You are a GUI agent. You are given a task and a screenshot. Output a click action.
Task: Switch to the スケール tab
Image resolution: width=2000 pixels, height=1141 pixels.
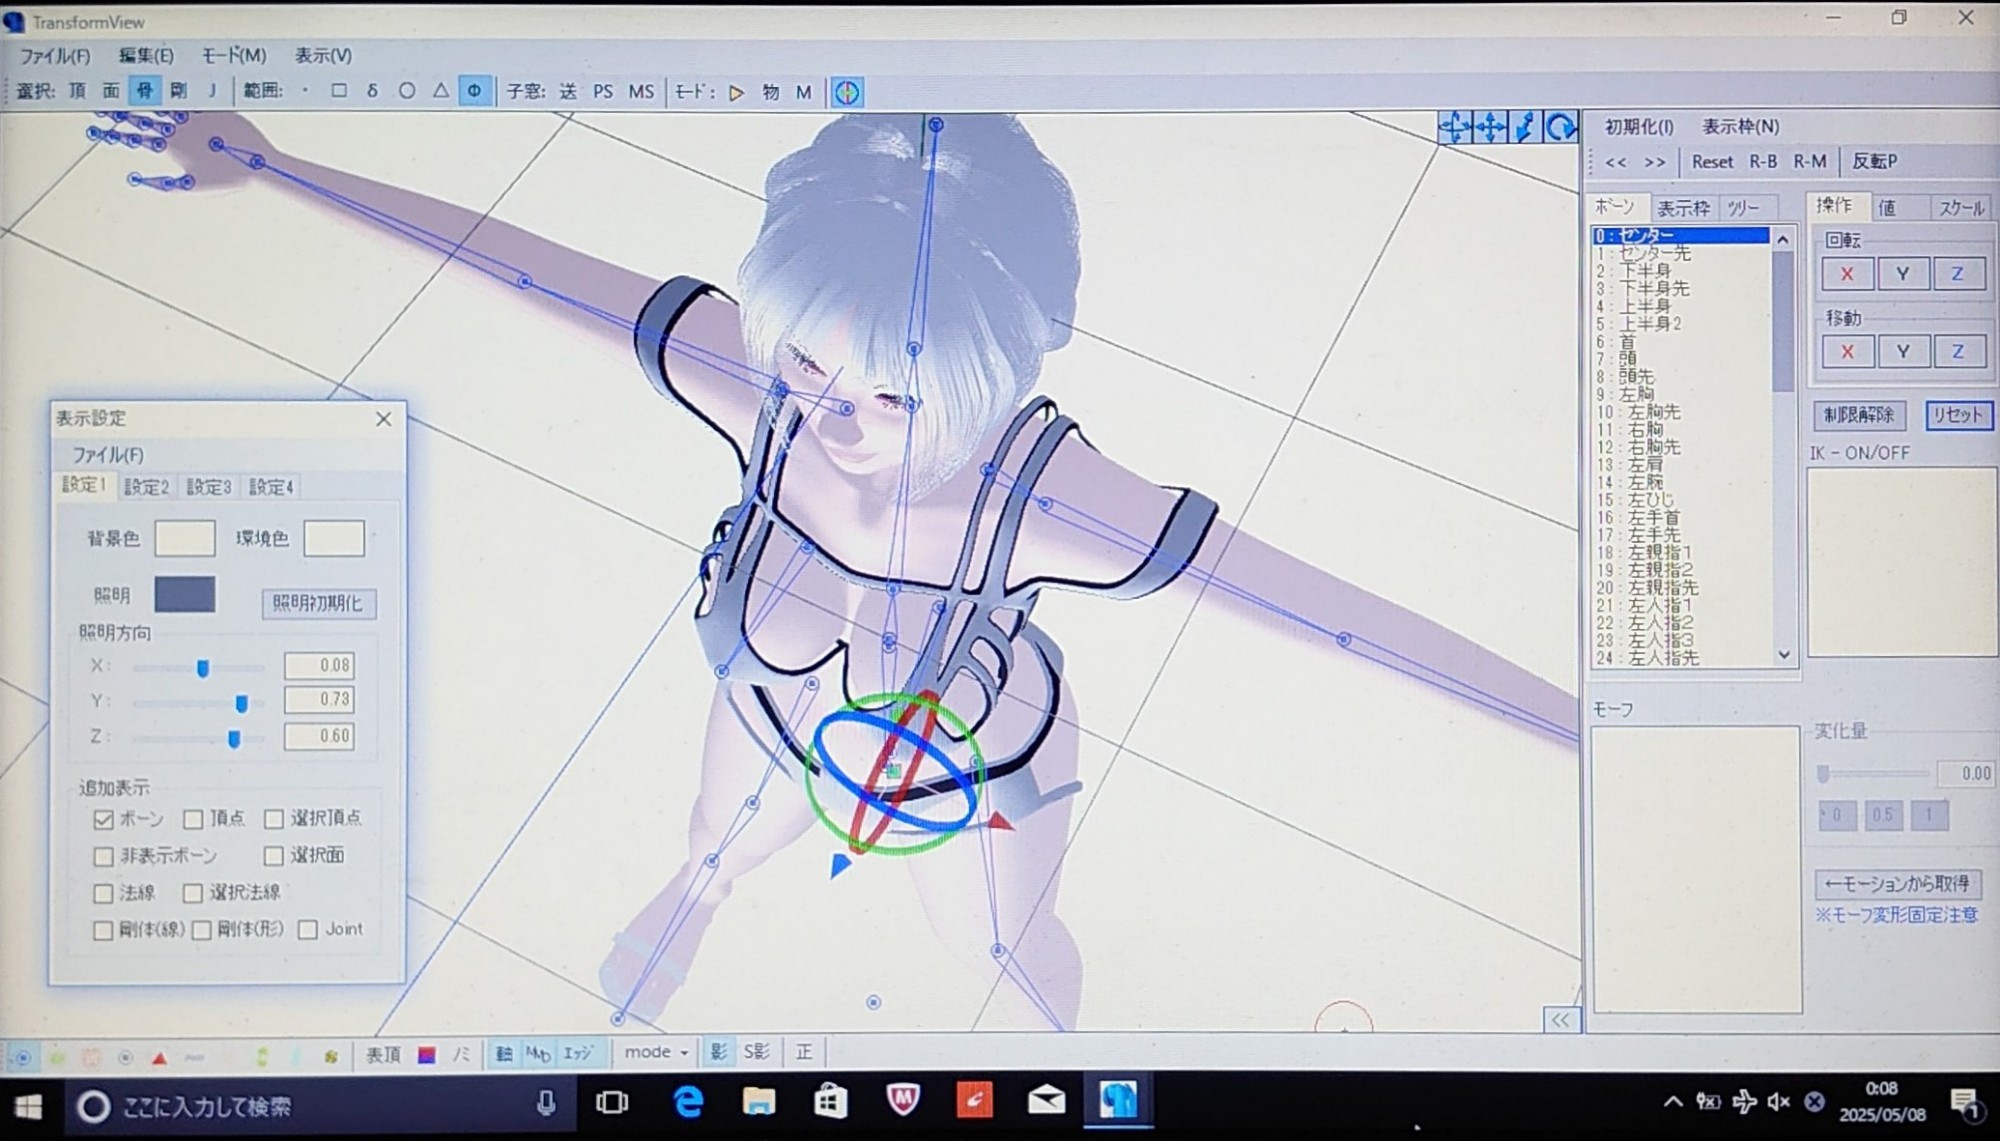tap(1962, 208)
